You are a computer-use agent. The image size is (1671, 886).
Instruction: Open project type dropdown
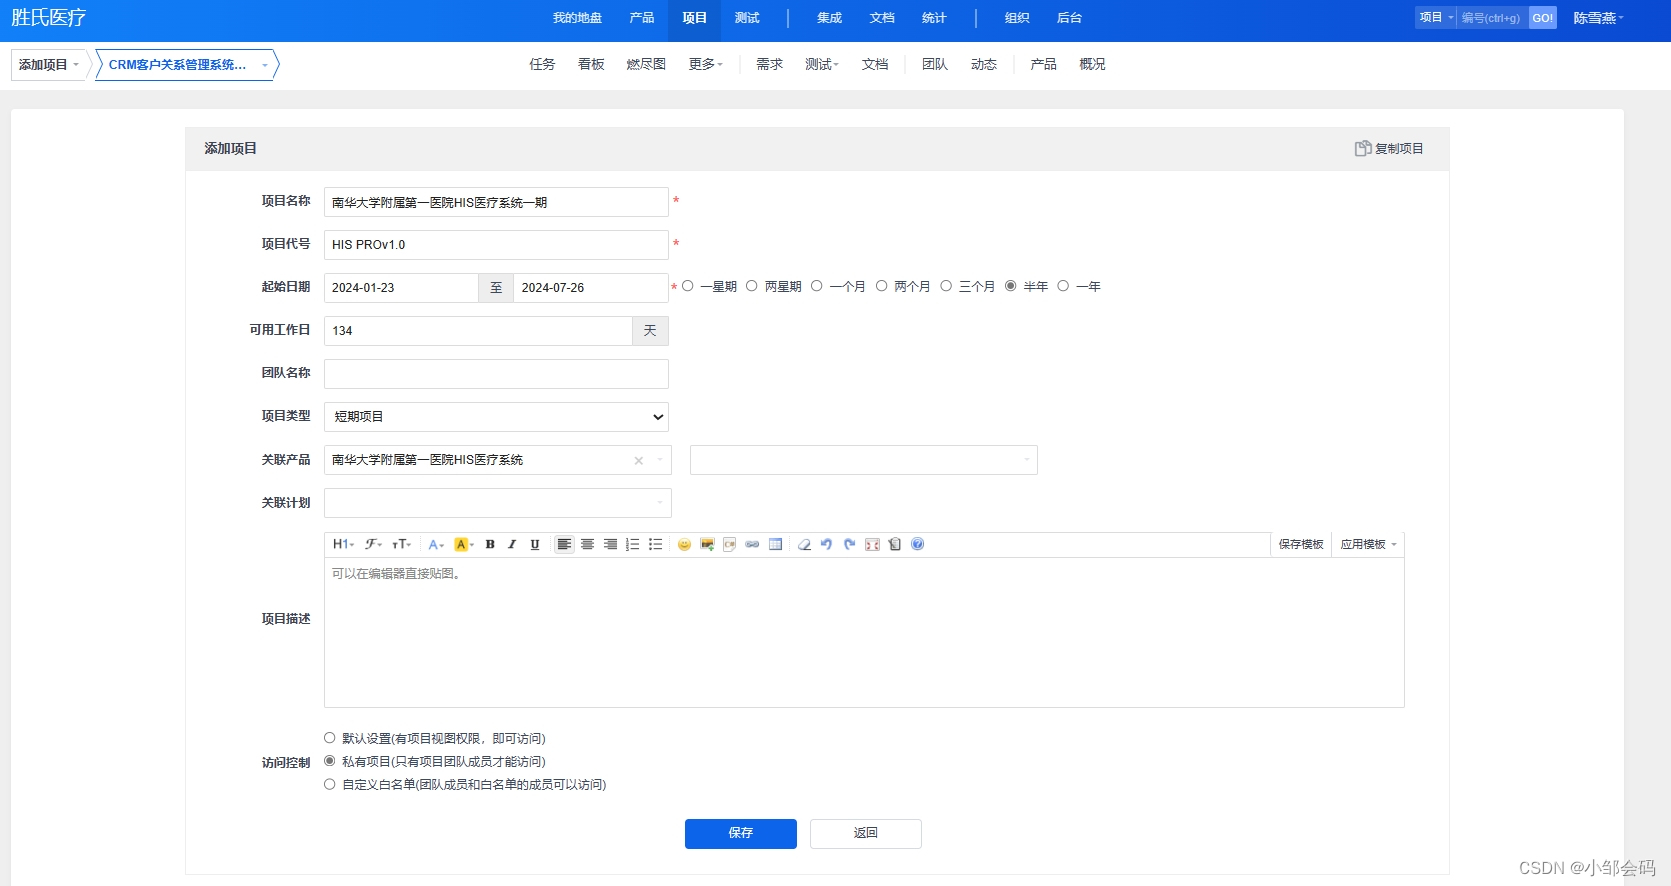pos(496,417)
